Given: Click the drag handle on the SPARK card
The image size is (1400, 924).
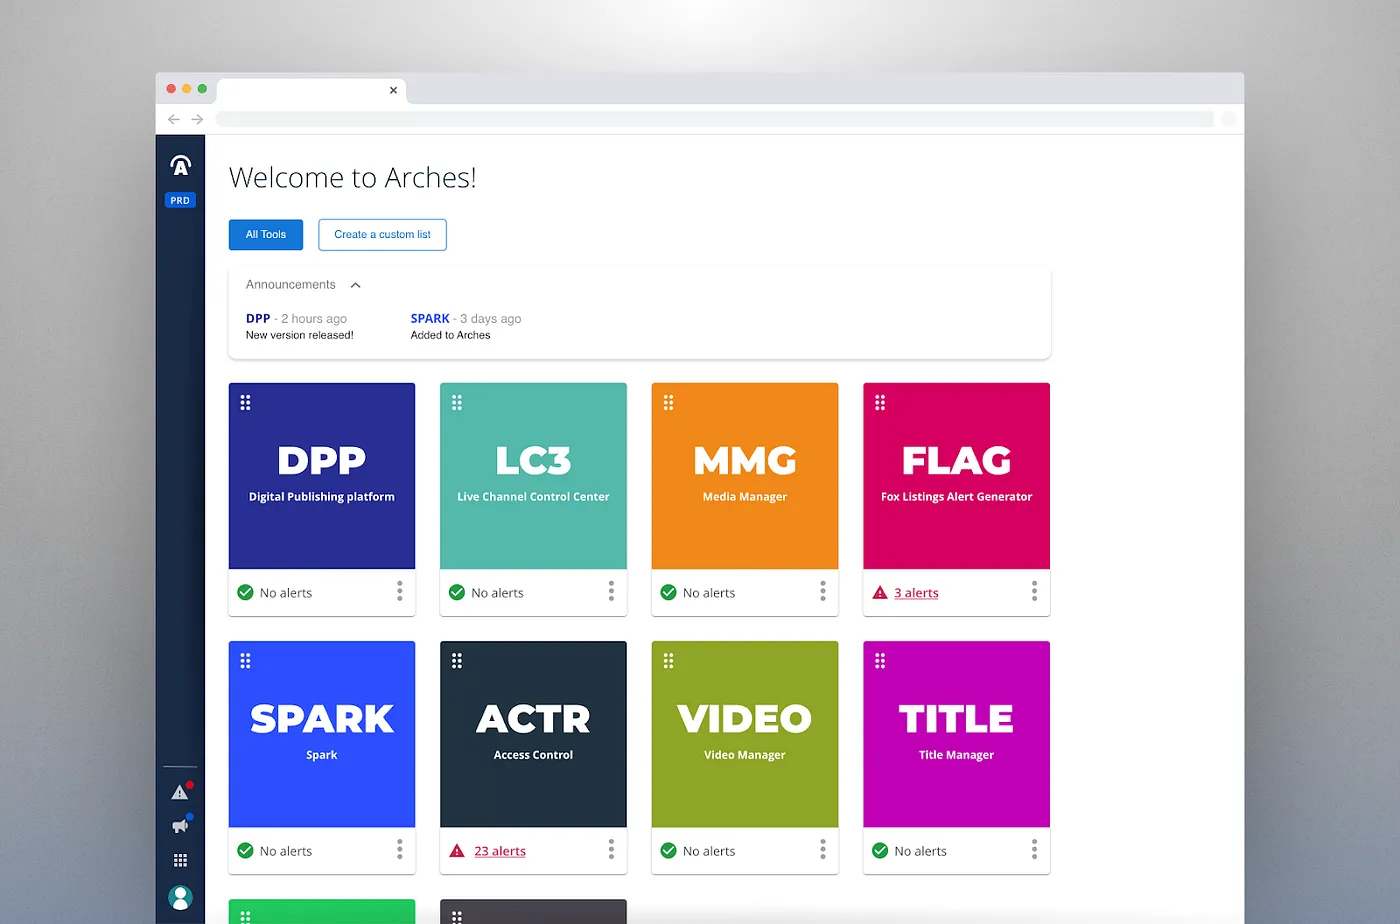Looking at the screenshot, I should [x=245, y=660].
